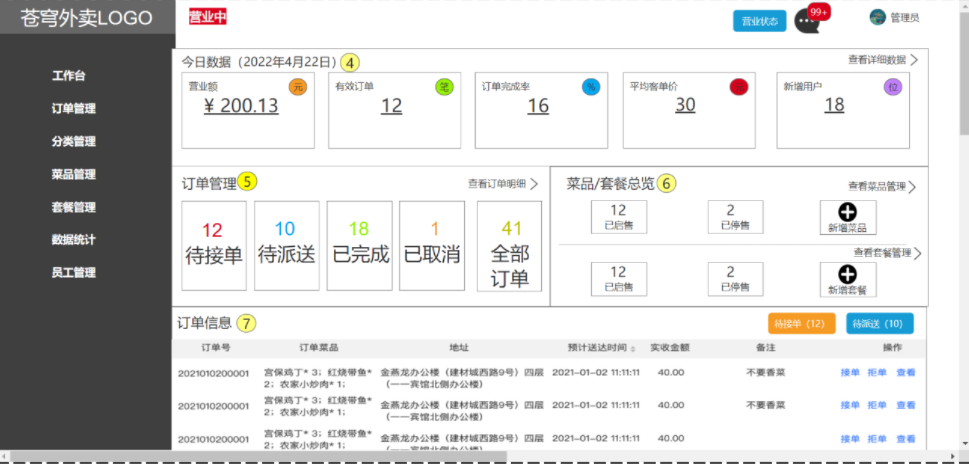Image resolution: width=969 pixels, height=464 pixels.
Task: Click the blue % icon on 订单完成率 card
Action: (591, 88)
